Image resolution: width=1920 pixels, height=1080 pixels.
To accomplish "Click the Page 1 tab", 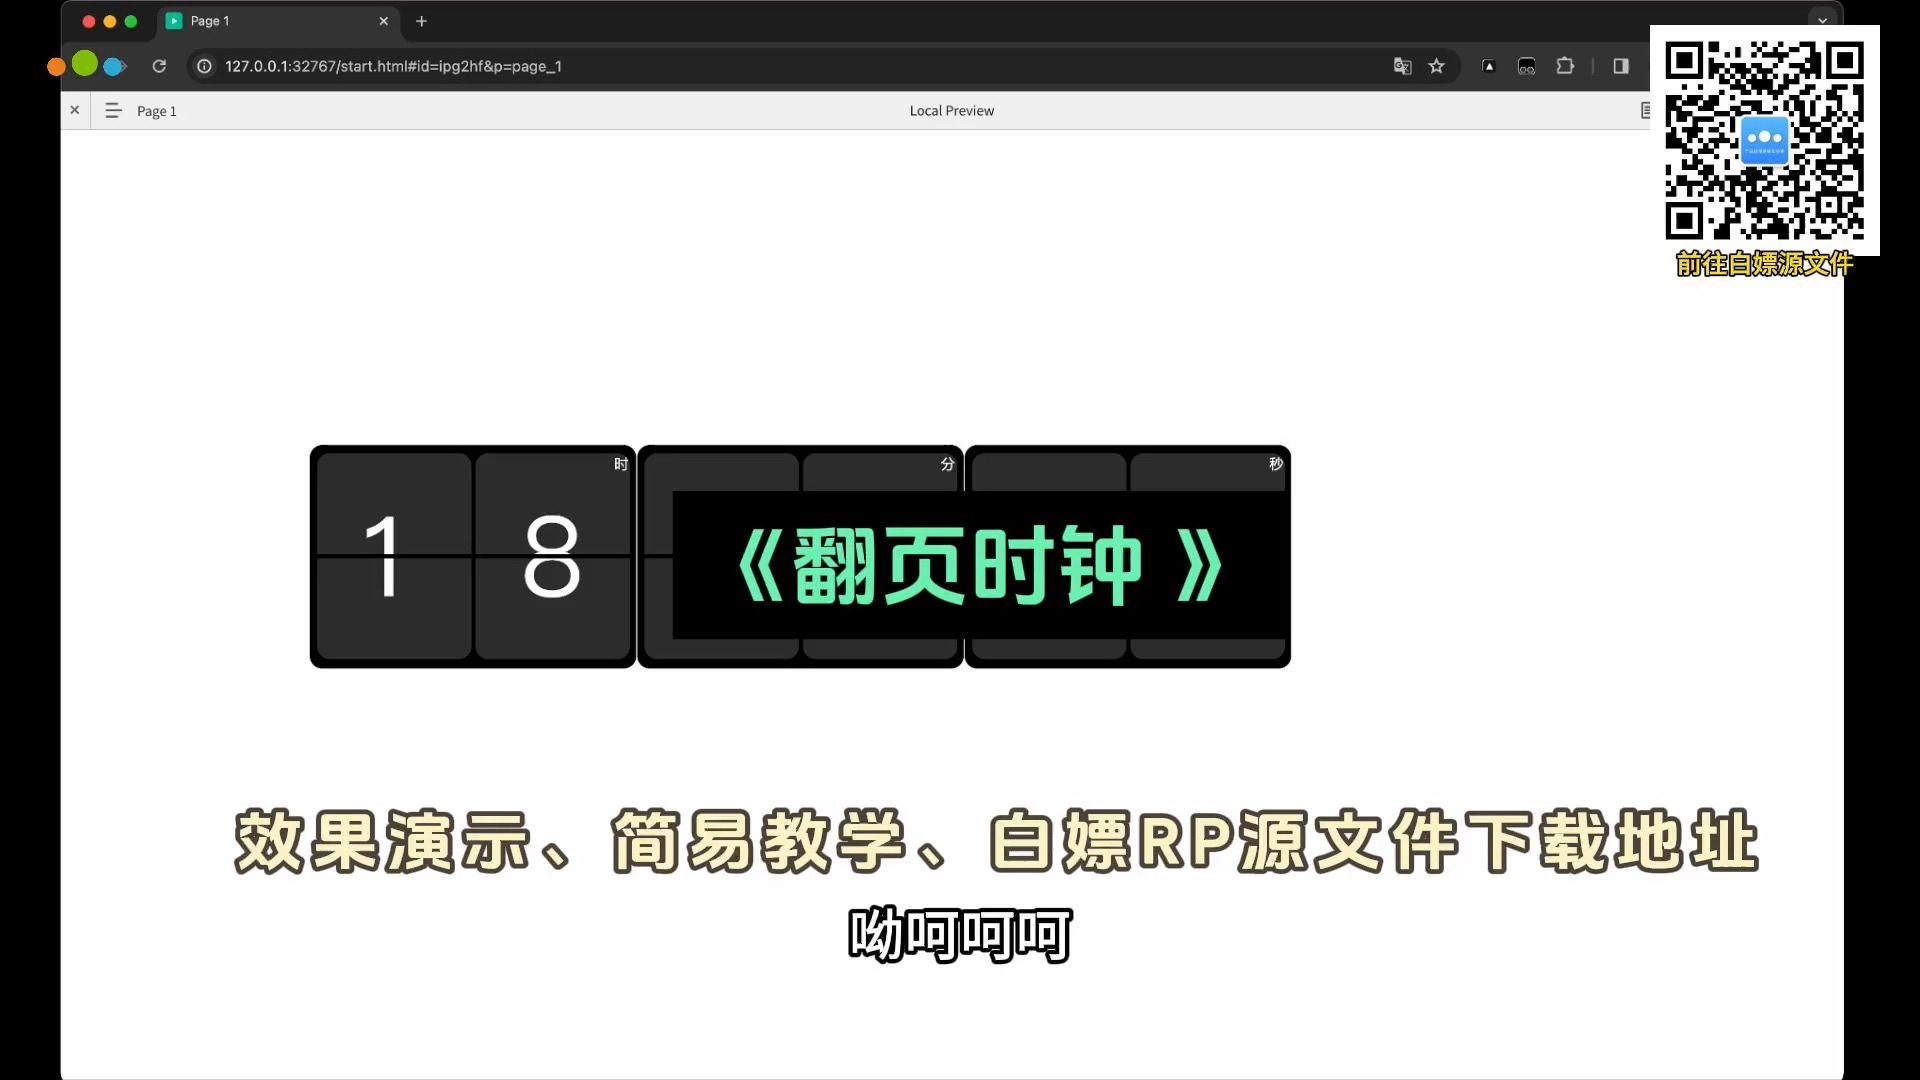I will click(x=264, y=20).
